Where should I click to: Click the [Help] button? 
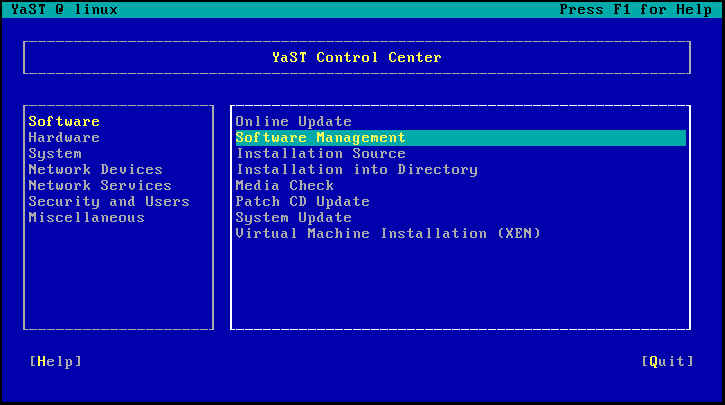(55, 362)
